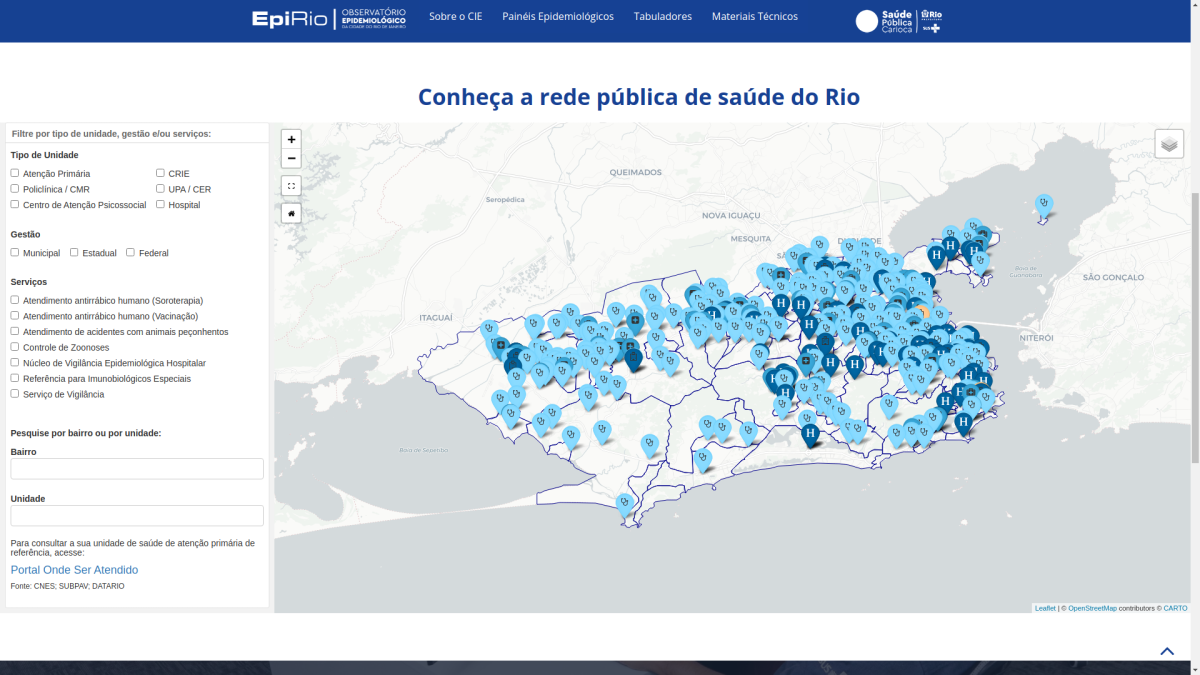Viewport: 1200px width, 675px height.
Task: Open the Painéis Epidemiológicos menu
Action: 557,17
